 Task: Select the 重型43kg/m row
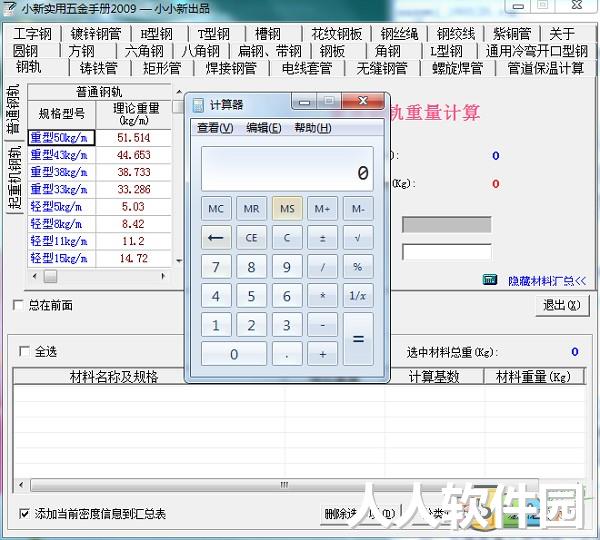pyautogui.click(x=99, y=155)
